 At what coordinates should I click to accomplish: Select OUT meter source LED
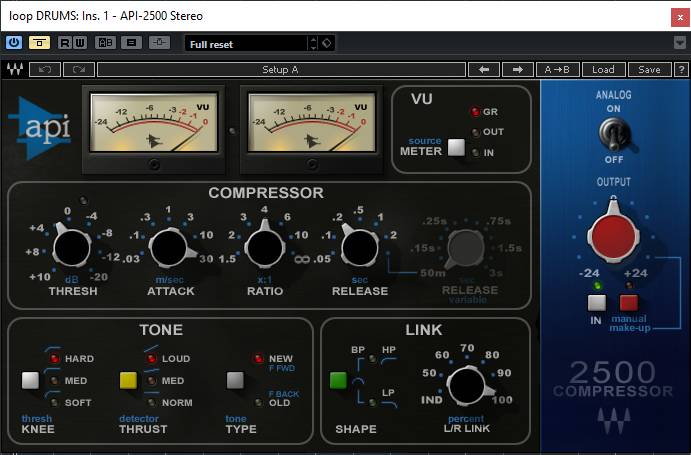476,132
